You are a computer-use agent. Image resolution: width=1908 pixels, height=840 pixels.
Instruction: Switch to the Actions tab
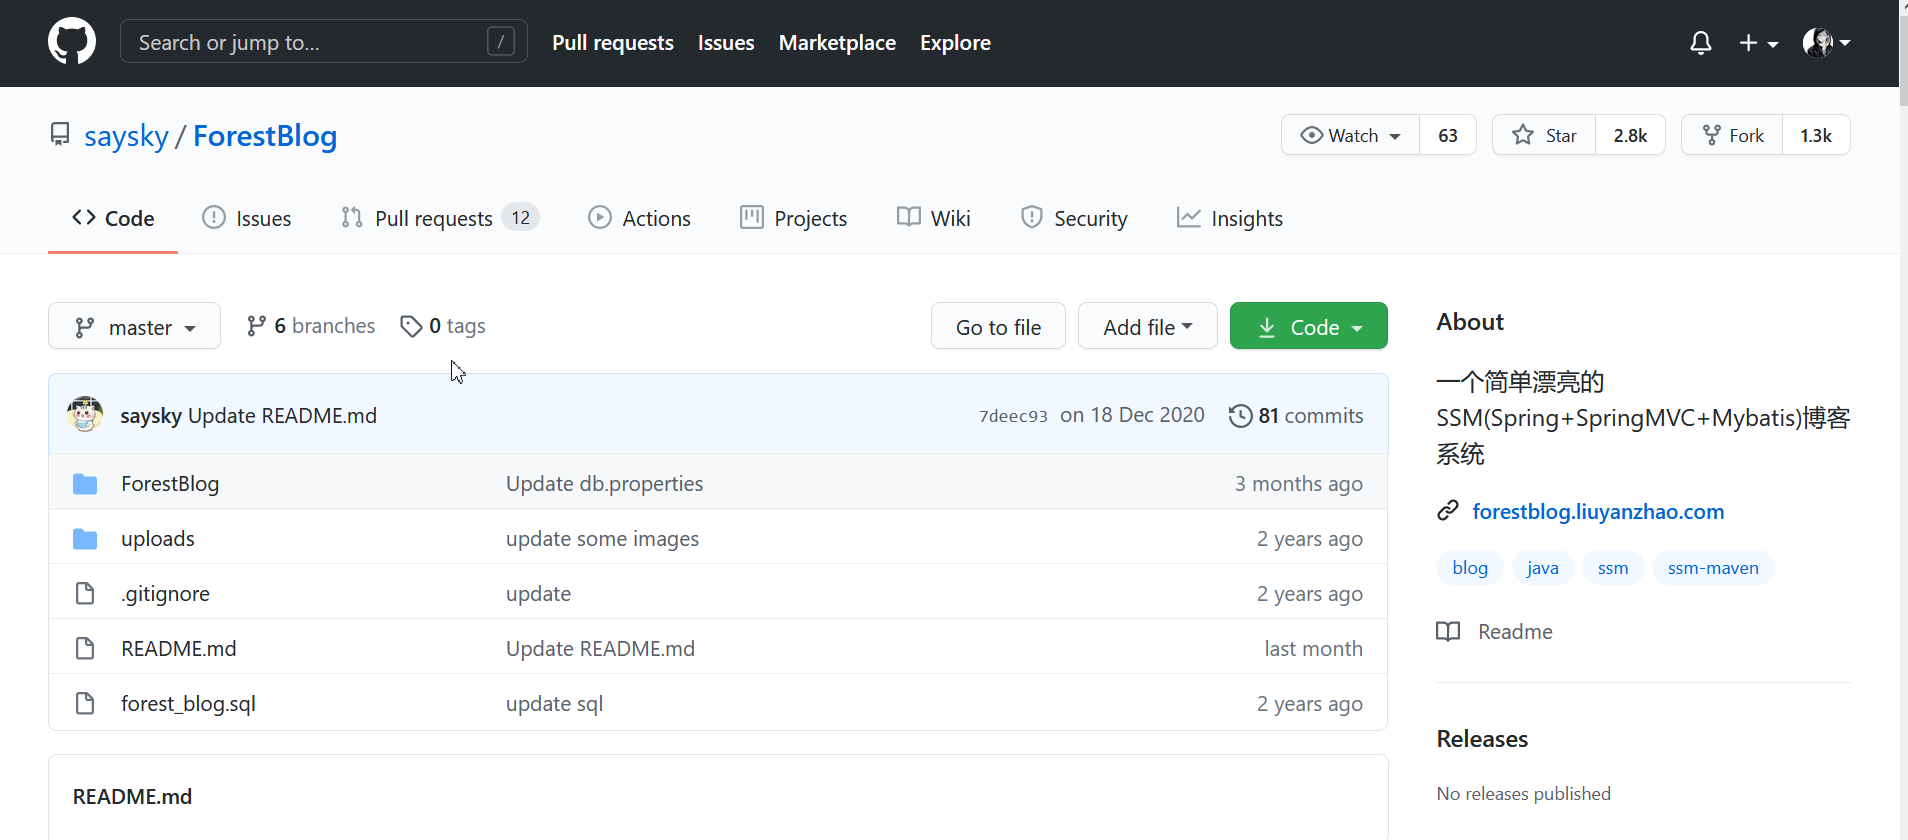point(639,218)
